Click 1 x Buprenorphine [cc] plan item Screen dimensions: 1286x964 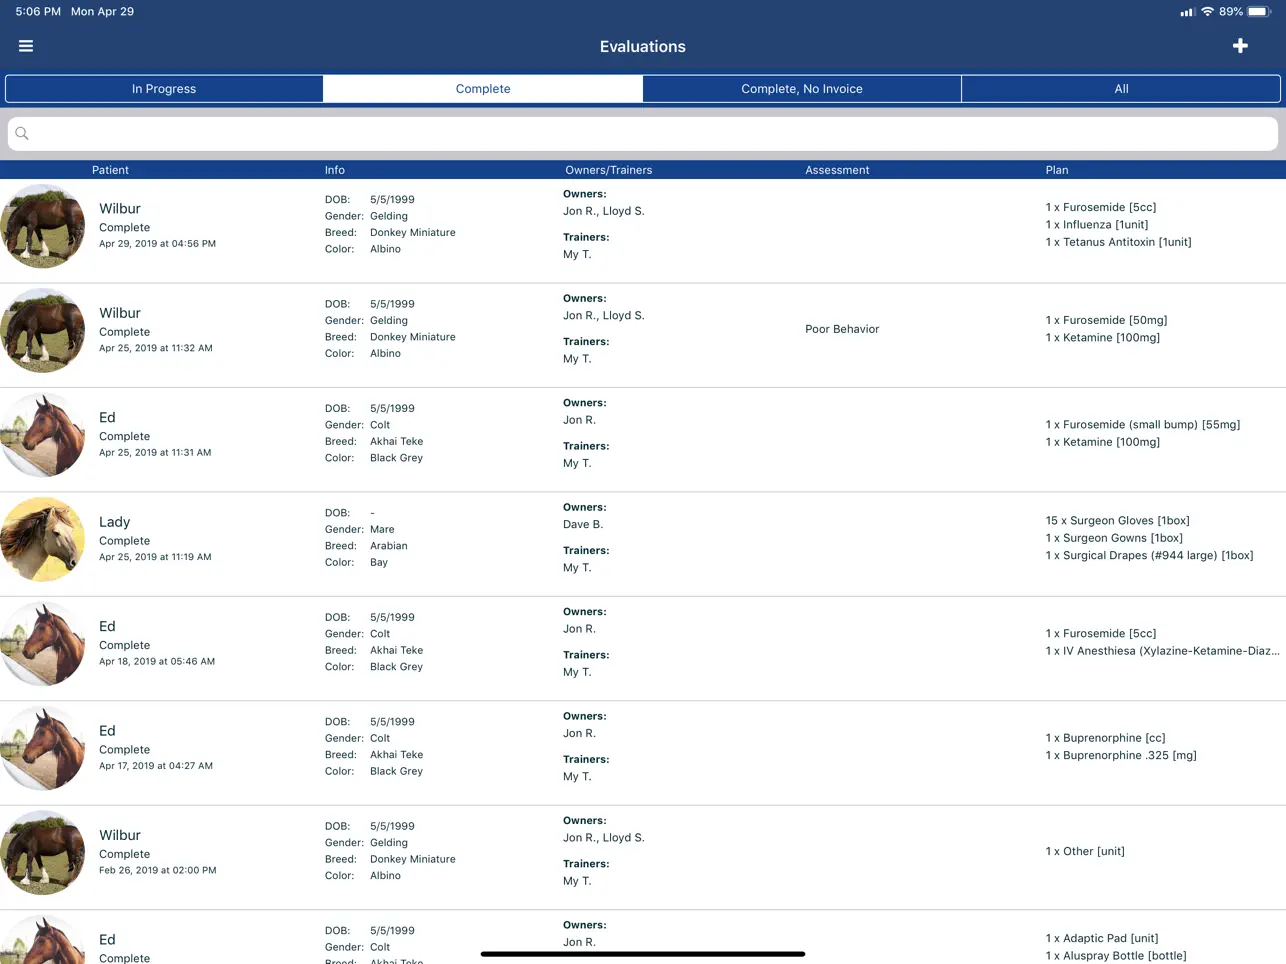click(x=1106, y=738)
